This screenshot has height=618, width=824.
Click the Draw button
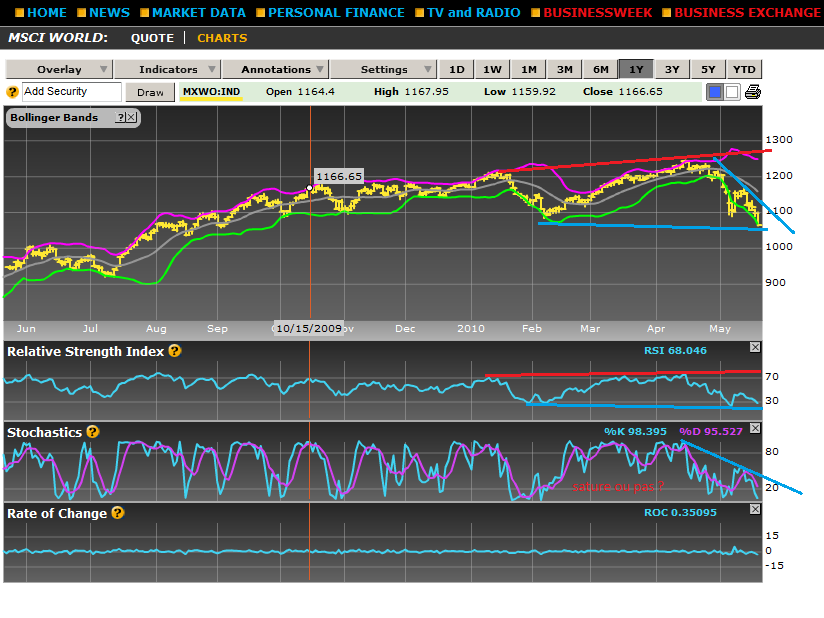tap(150, 92)
